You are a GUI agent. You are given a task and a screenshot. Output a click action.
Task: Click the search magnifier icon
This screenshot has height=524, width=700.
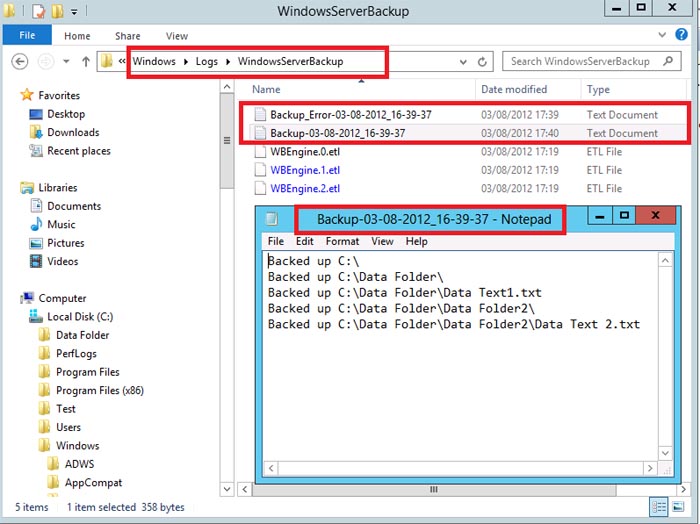(668, 61)
